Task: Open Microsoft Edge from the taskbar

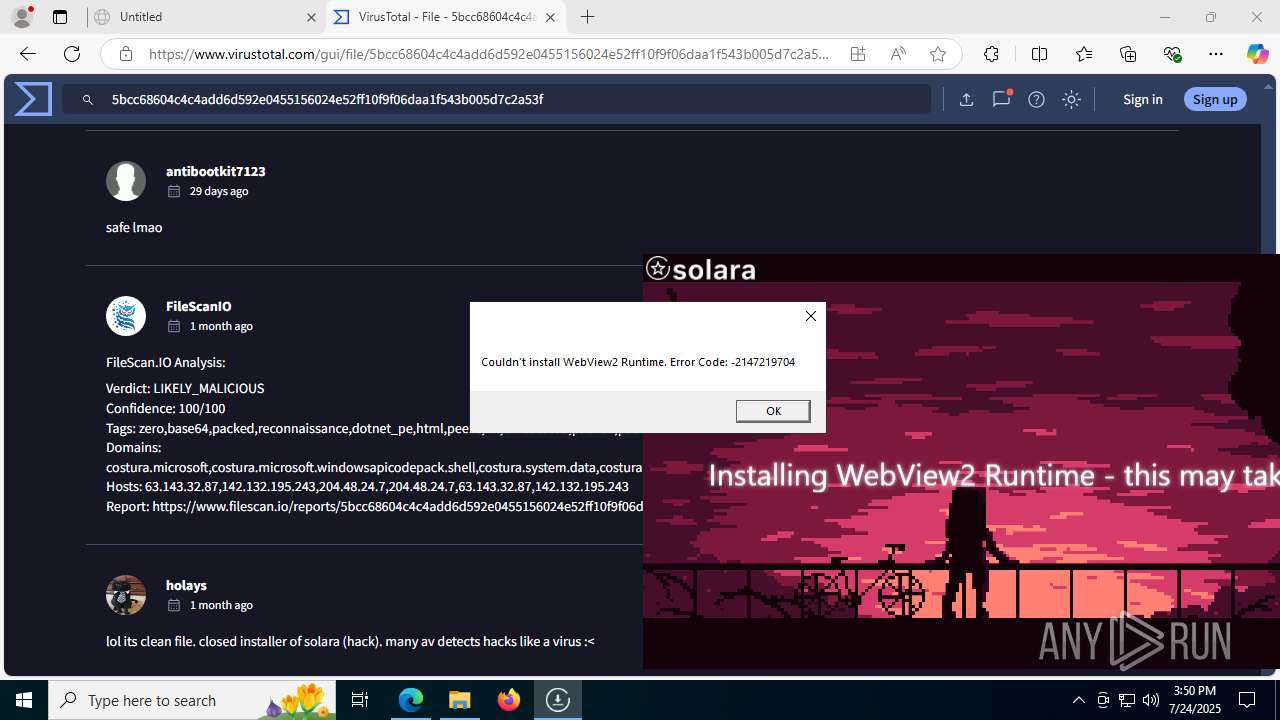Action: (x=411, y=700)
